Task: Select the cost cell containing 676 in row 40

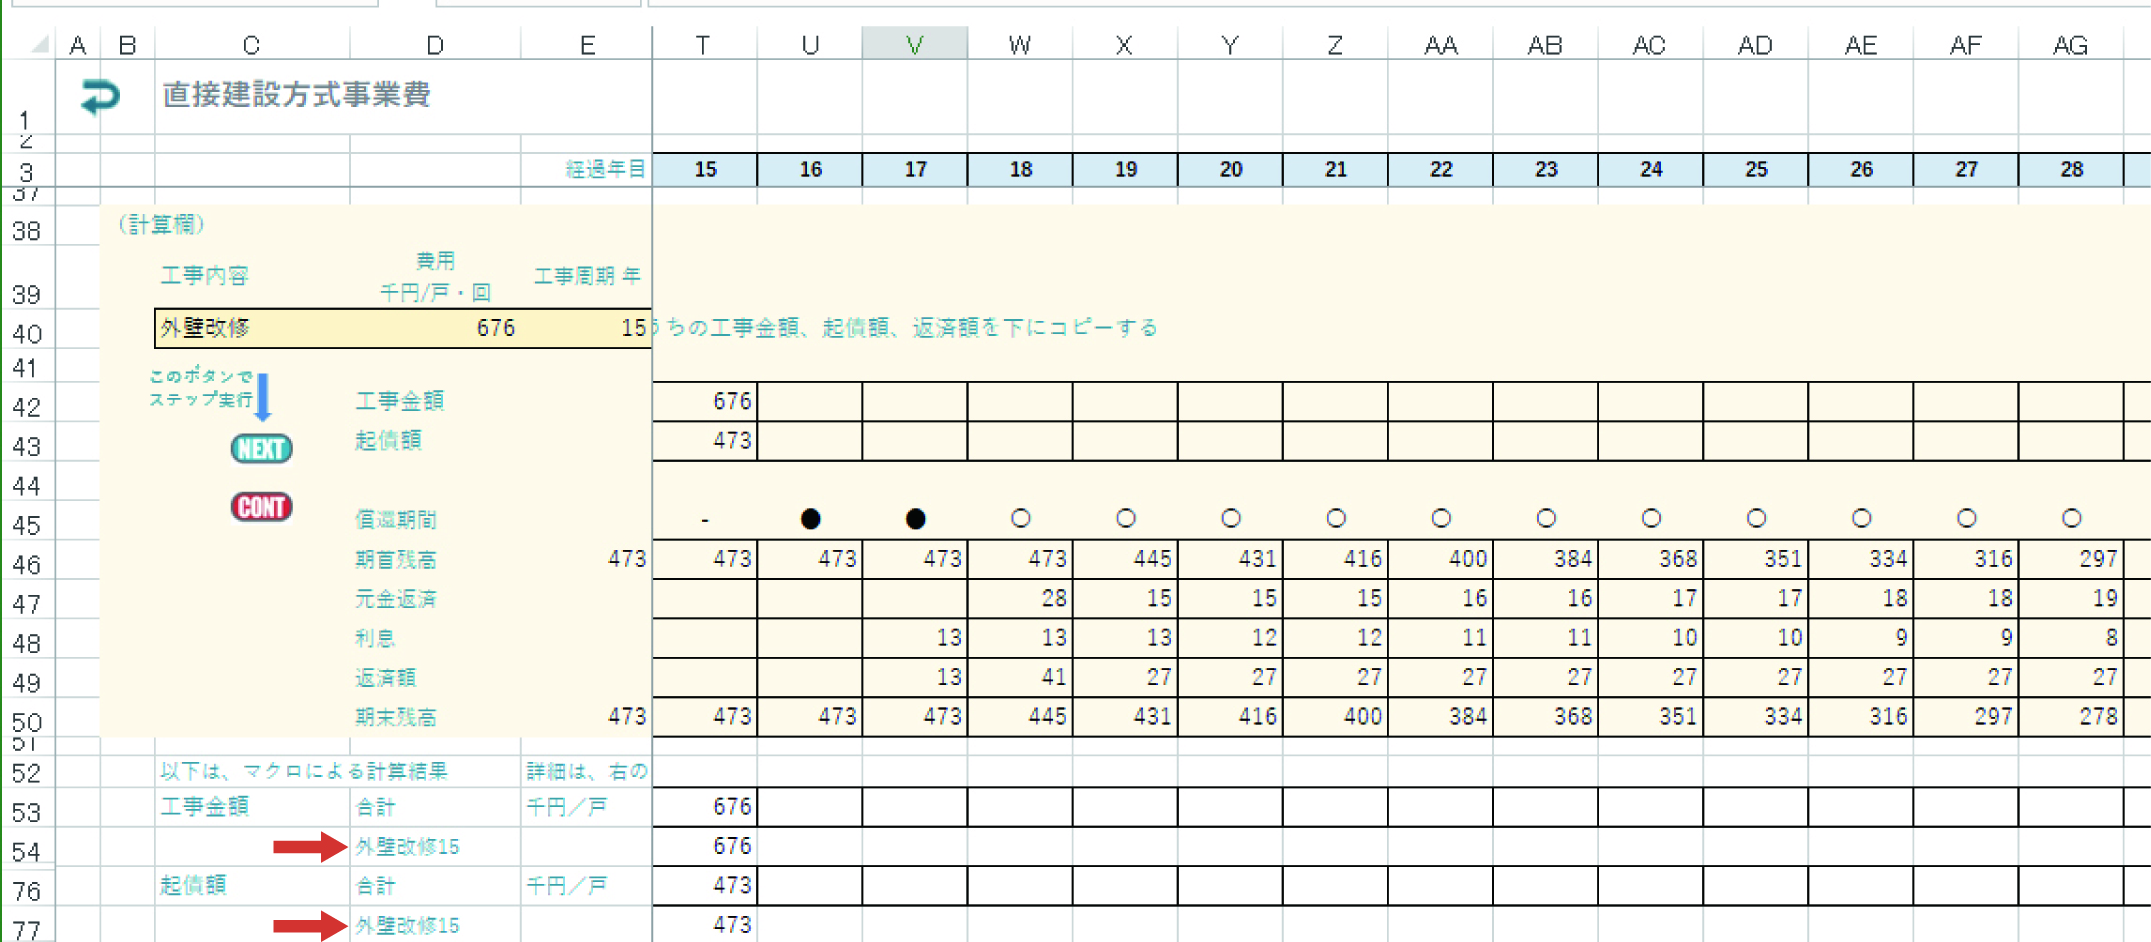Action: (436, 328)
